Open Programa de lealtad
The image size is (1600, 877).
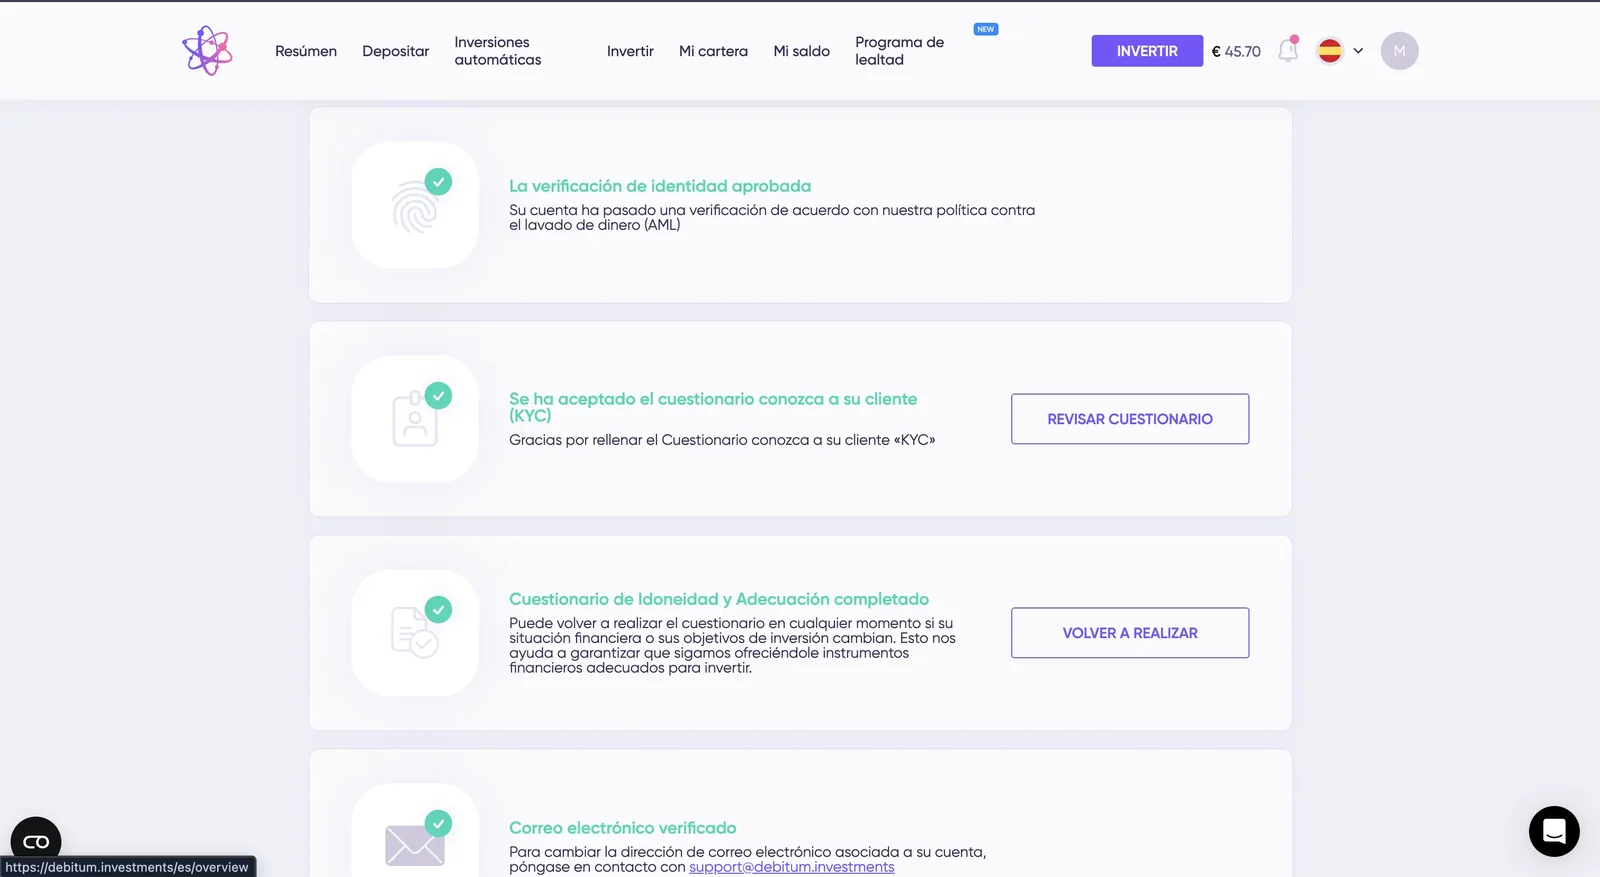899,51
